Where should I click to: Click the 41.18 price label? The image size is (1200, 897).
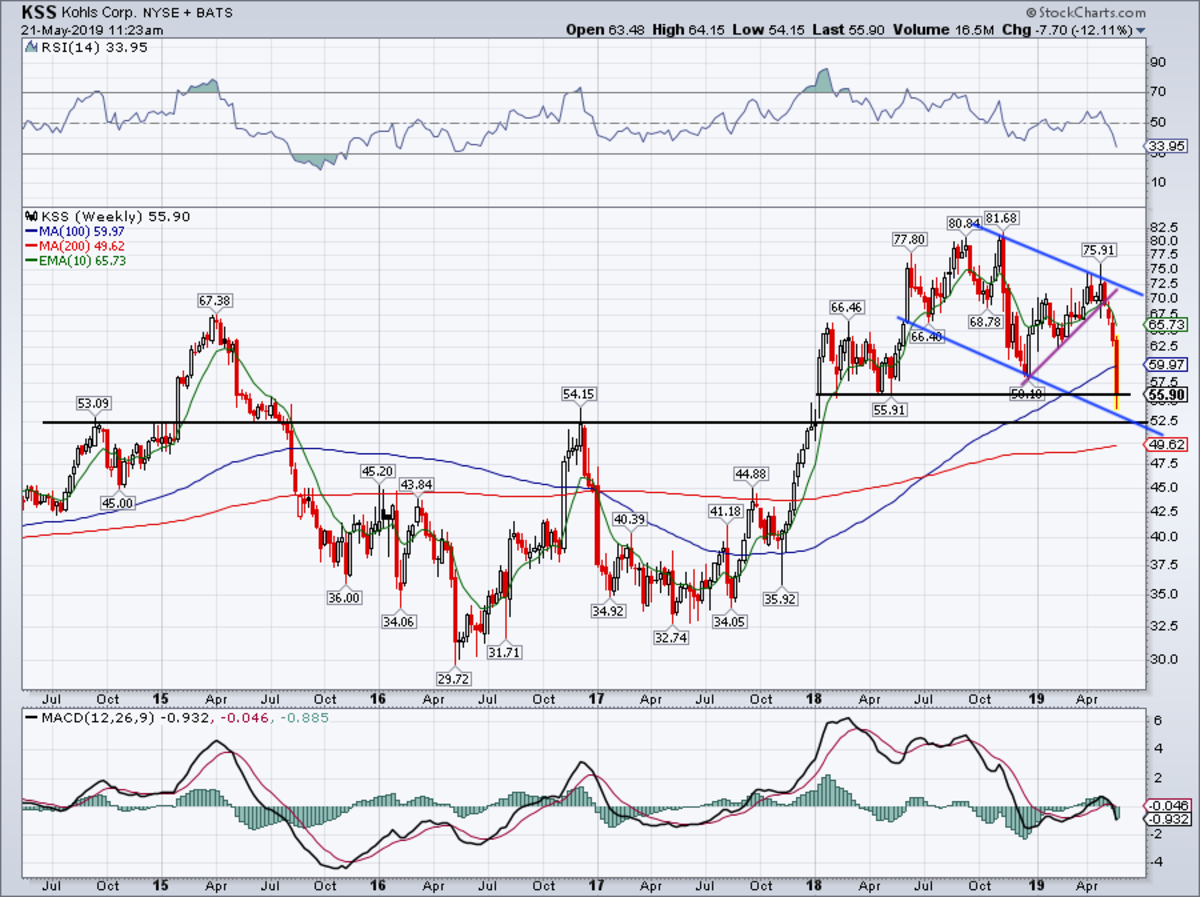[x=726, y=511]
